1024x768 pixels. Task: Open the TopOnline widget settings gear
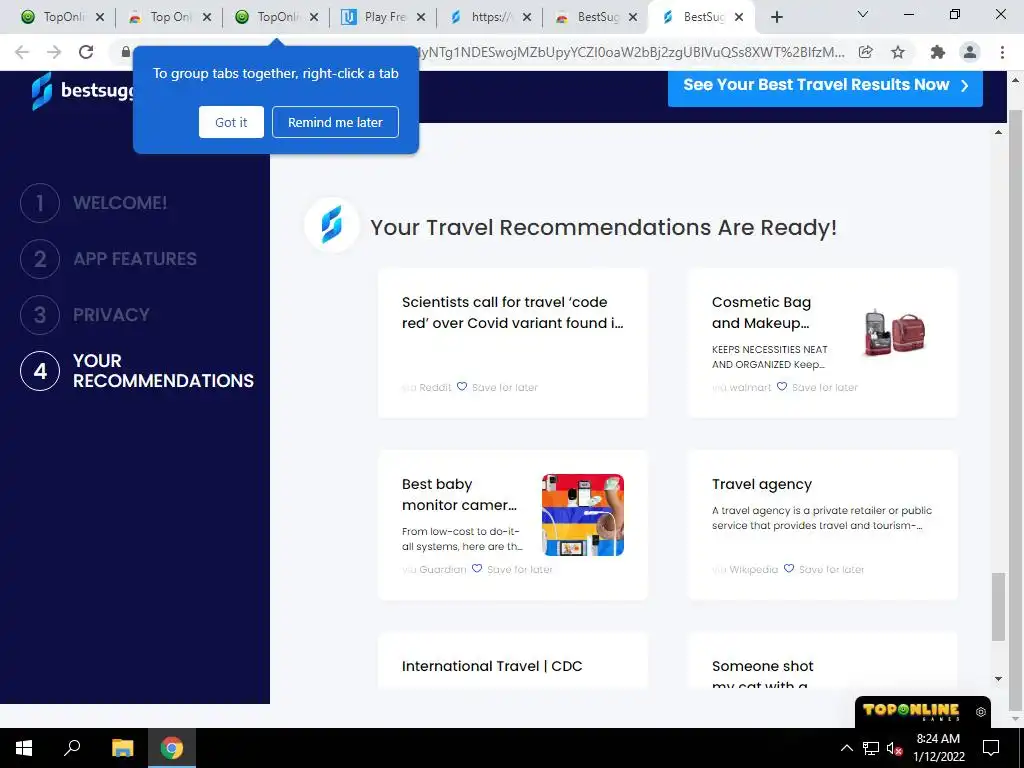click(980, 712)
